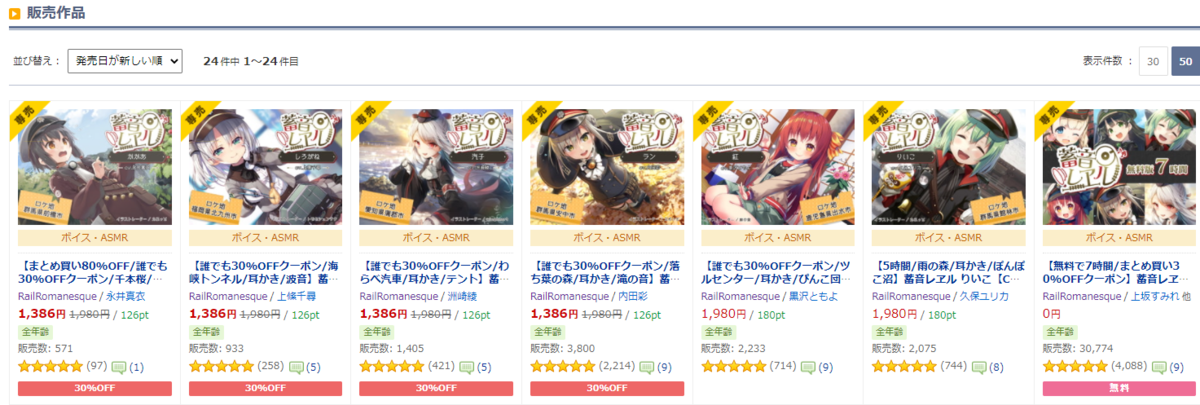The height and width of the screenshot is (405, 1200).
Task: Click comment icon on the free 0円 product
Action: pyautogui.click(x=1150, y=367)
